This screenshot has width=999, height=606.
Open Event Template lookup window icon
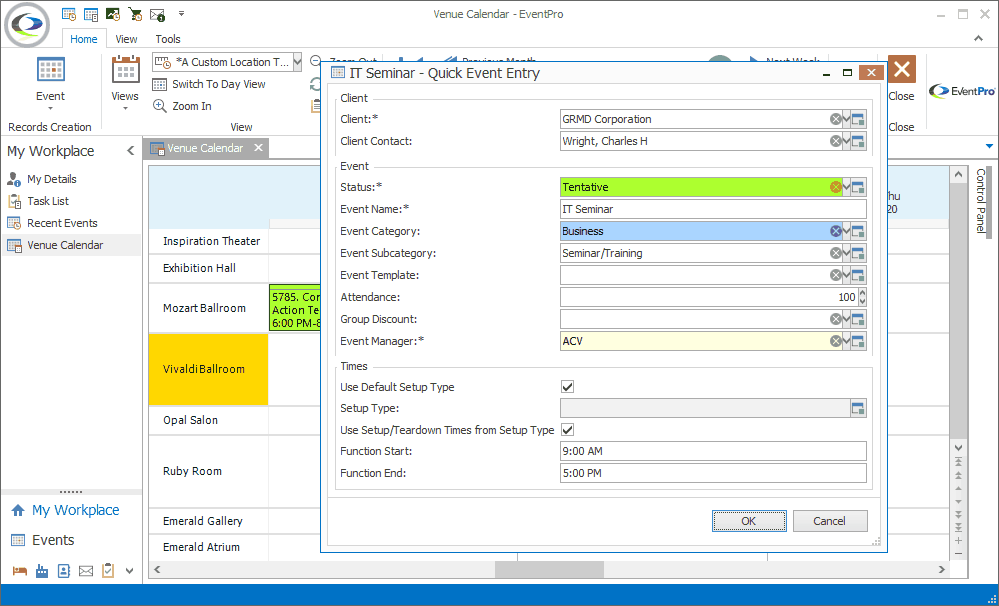[x=858, y=275]
